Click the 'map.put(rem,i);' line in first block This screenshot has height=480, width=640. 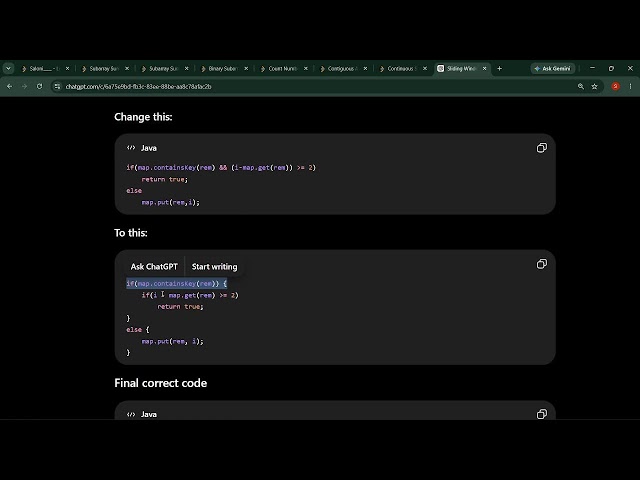pyautogui.click(x=171, y=202)
